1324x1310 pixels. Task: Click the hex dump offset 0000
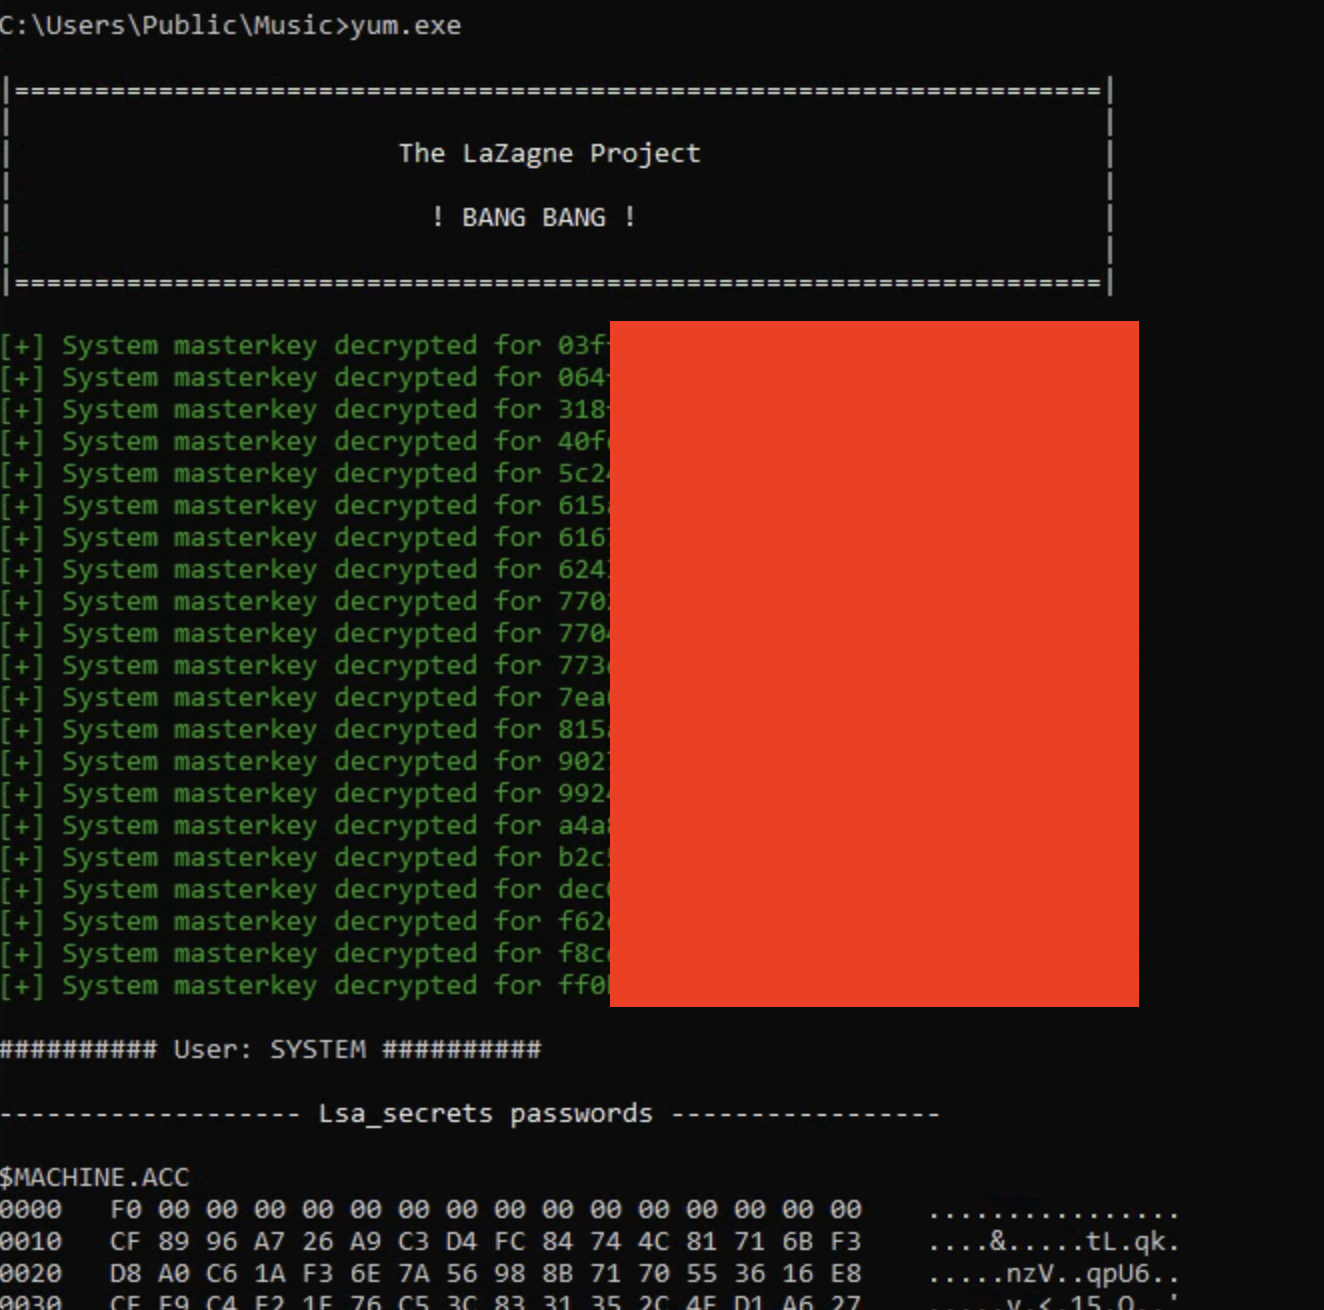(x=31, y=1209)
